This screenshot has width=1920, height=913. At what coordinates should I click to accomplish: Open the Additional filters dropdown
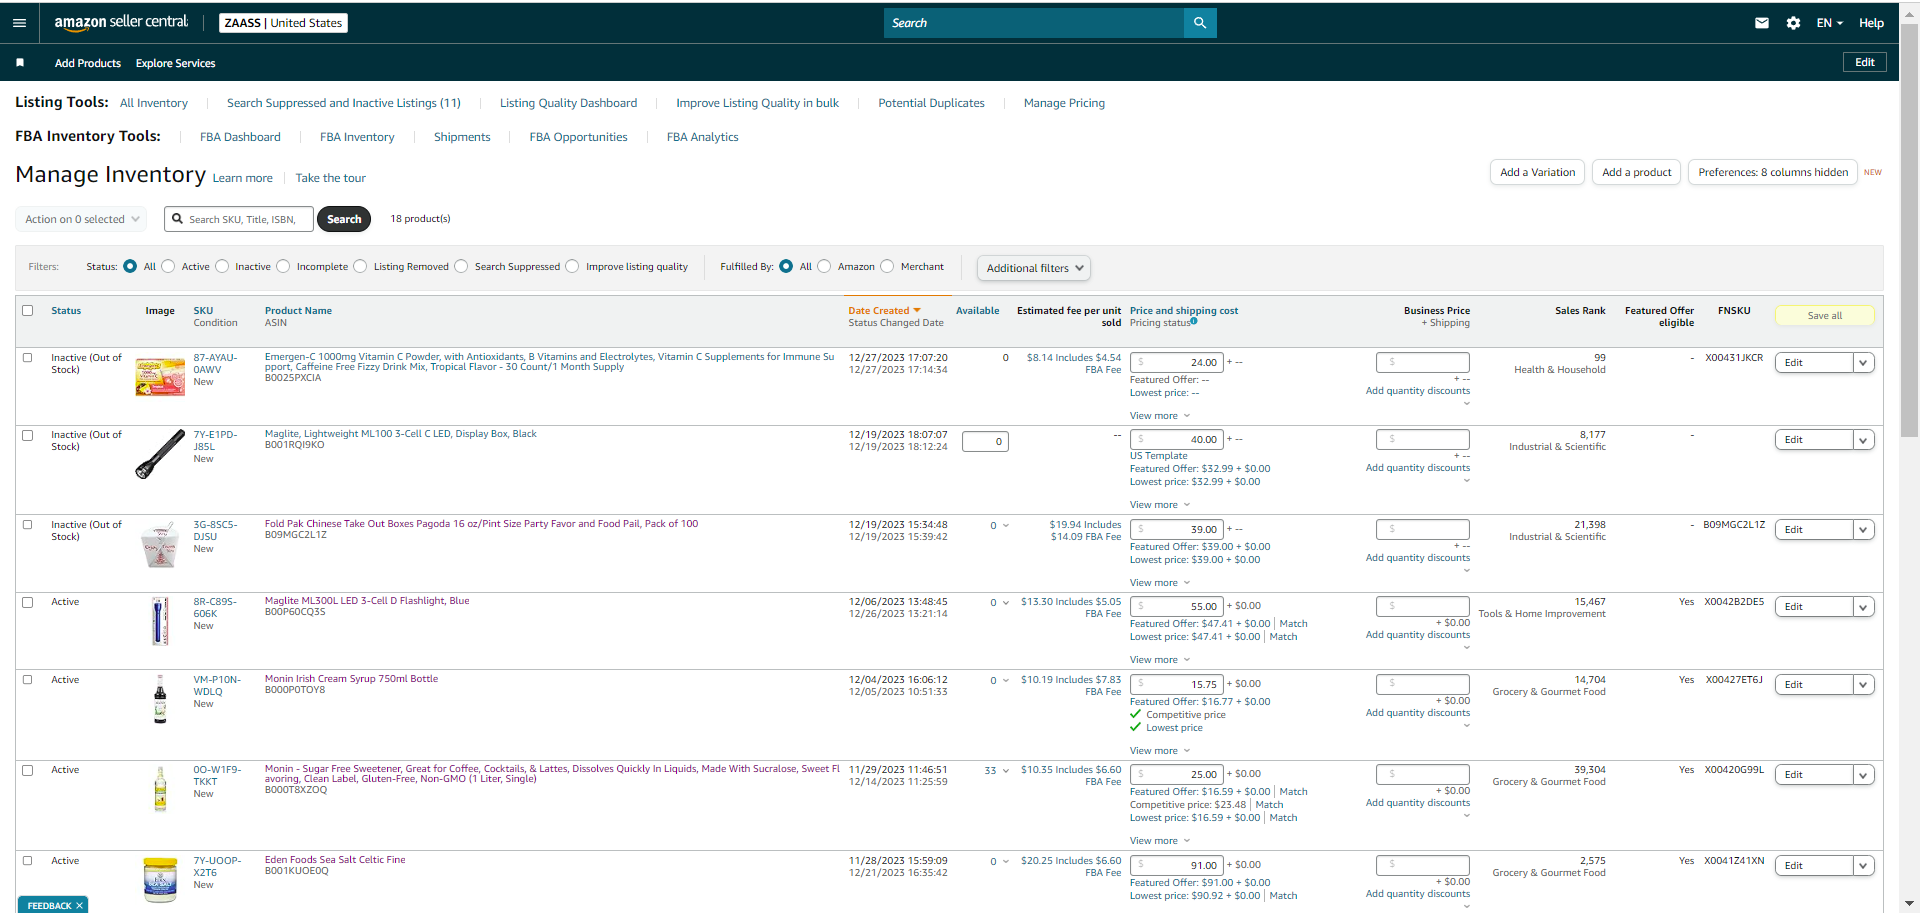tap(1034, 268)
